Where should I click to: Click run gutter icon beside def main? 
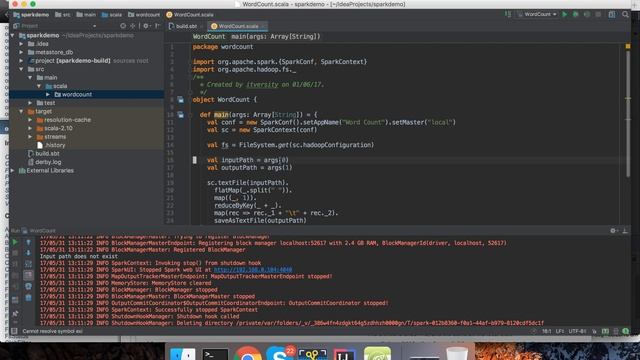coord(180,115)
